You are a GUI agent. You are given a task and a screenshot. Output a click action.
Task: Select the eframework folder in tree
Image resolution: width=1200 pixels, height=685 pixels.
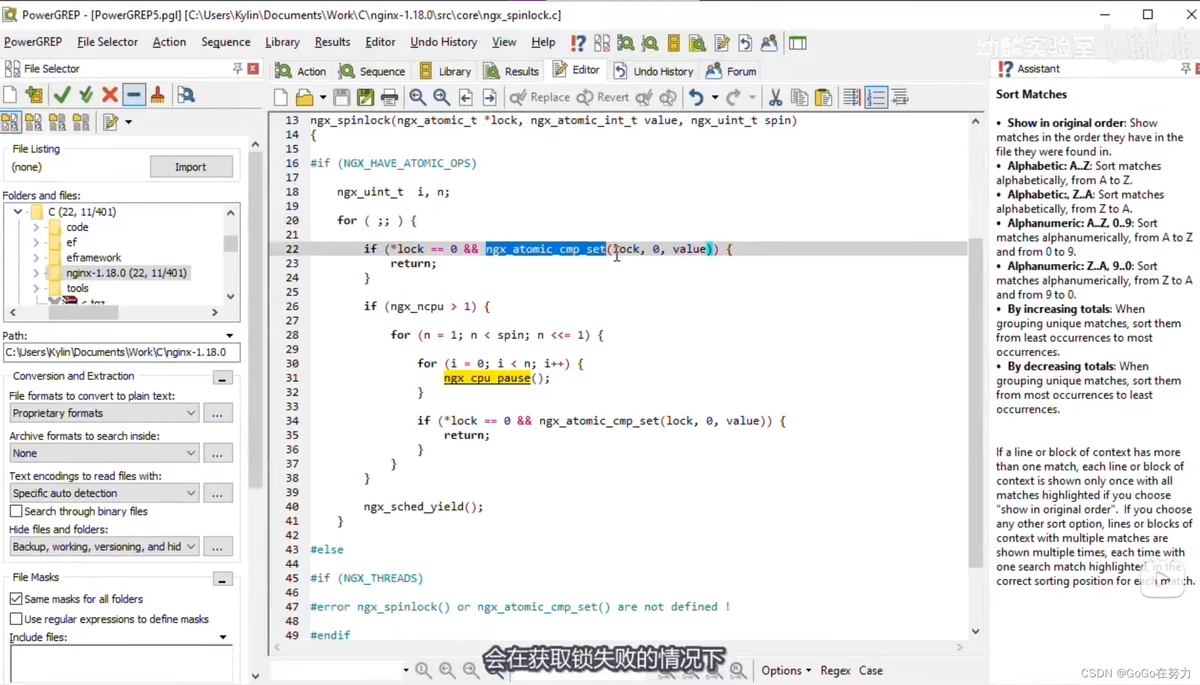pos(94,258)
